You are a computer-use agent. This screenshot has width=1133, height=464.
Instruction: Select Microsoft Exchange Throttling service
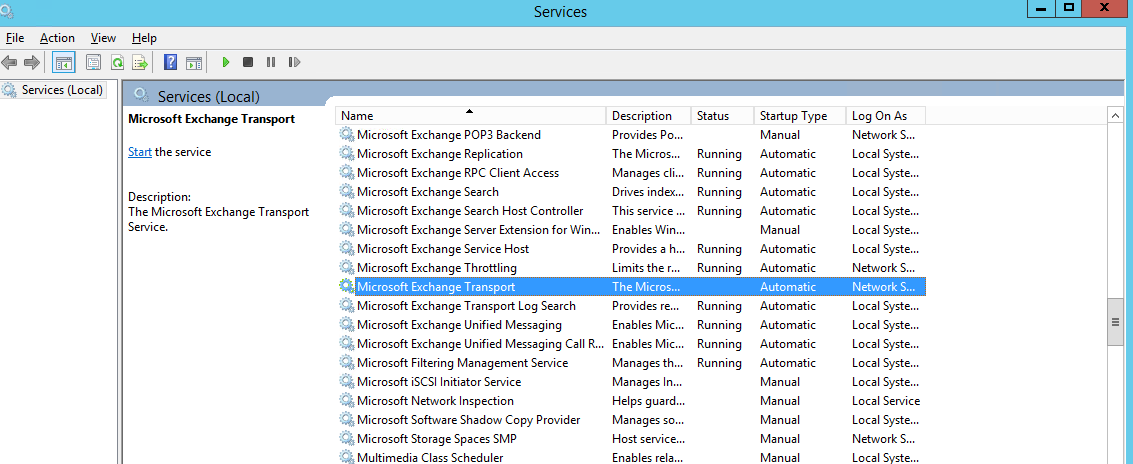pos(436,267)
